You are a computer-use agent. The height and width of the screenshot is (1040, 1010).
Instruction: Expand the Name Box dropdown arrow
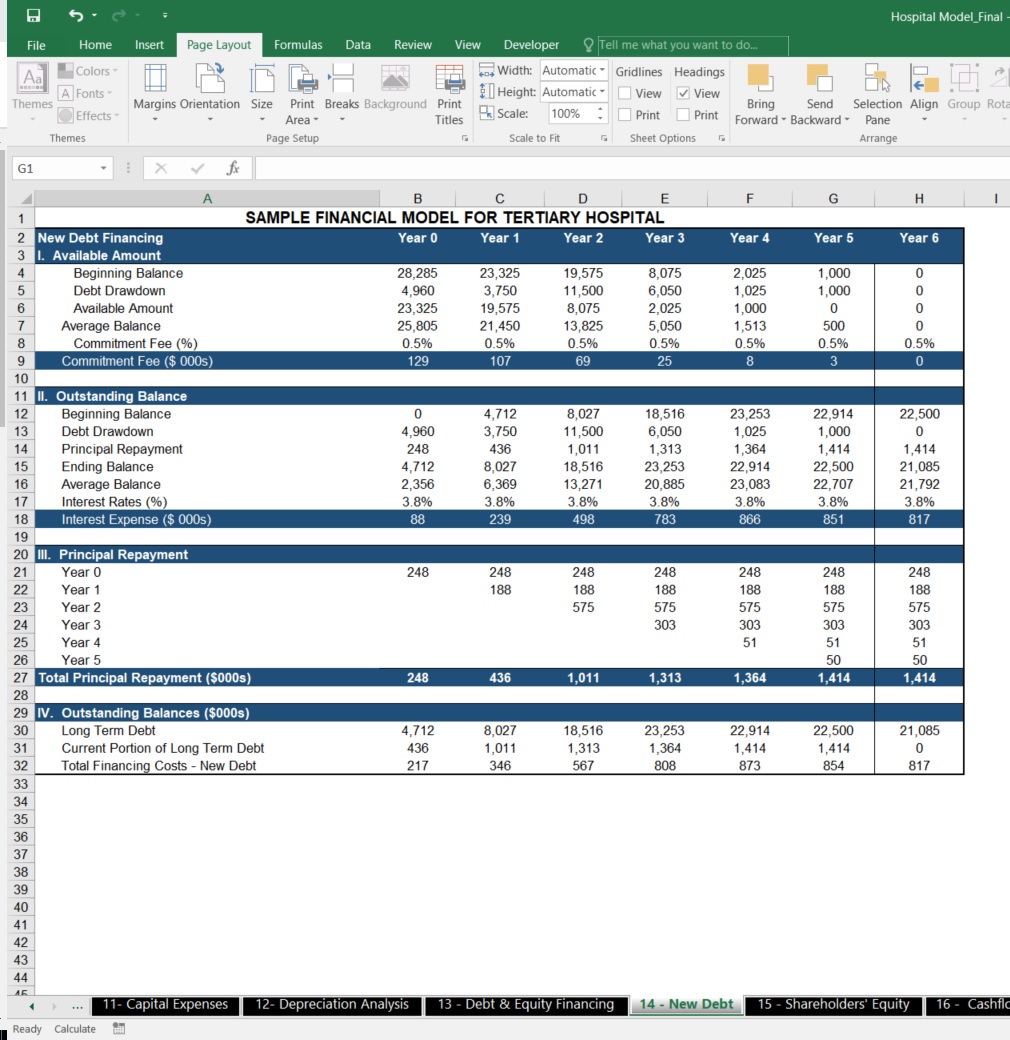[103, 168]
